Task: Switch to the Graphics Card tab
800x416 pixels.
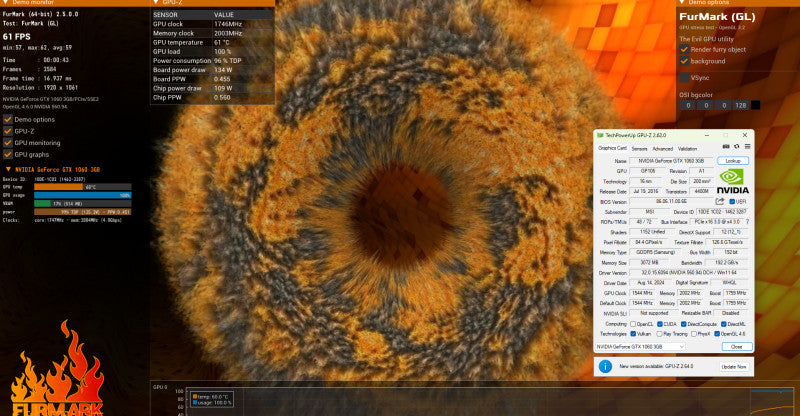Action: pyautogui.click(x=612, y=149)
